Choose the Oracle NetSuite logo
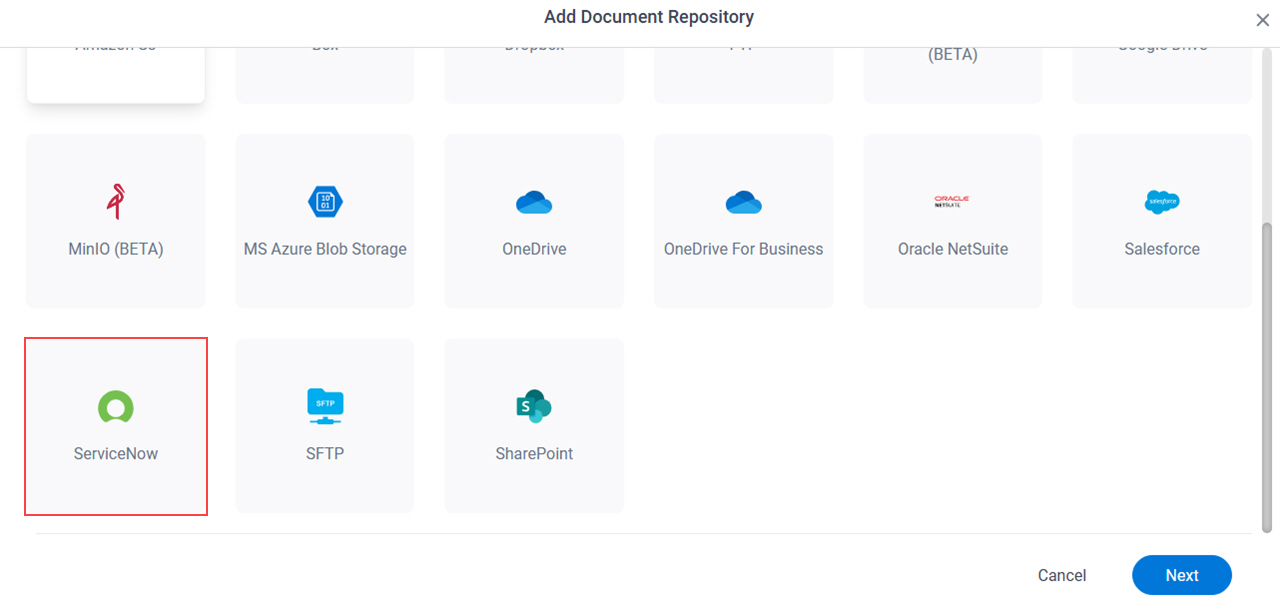The width and height of the screenshot is (1280, 609). pyautogui.click(x=953, y=201)
